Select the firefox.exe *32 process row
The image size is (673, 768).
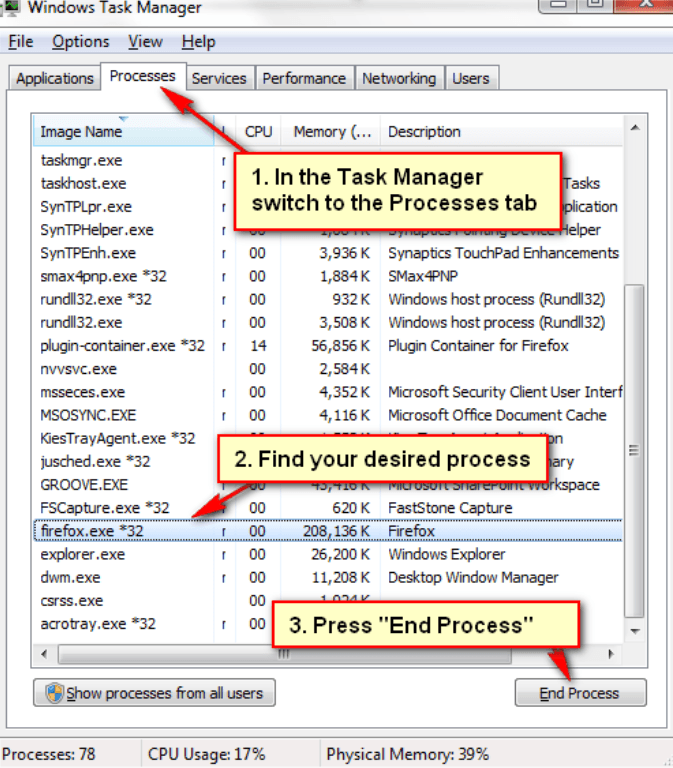pos(92,531)
